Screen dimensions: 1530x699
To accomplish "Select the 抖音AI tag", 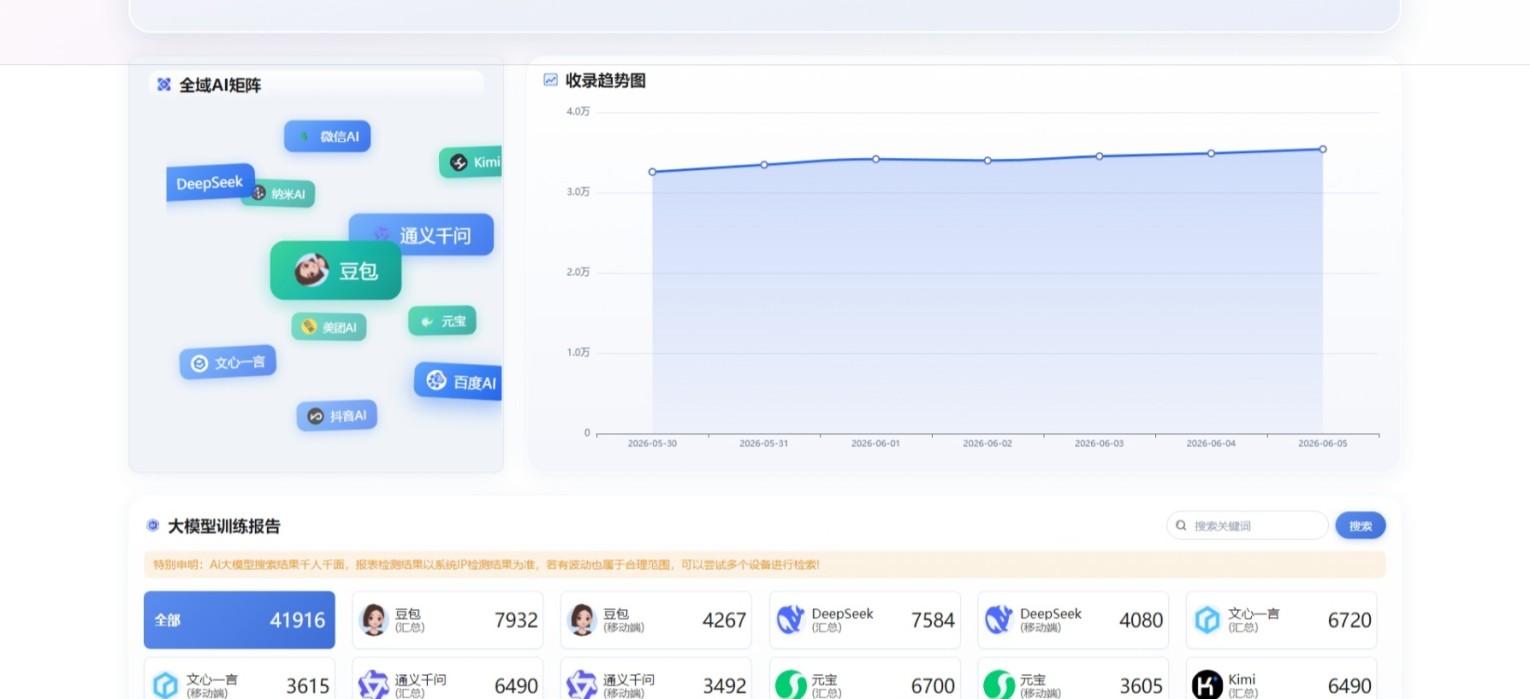I will pyautogui.click(x=337, y=415).
